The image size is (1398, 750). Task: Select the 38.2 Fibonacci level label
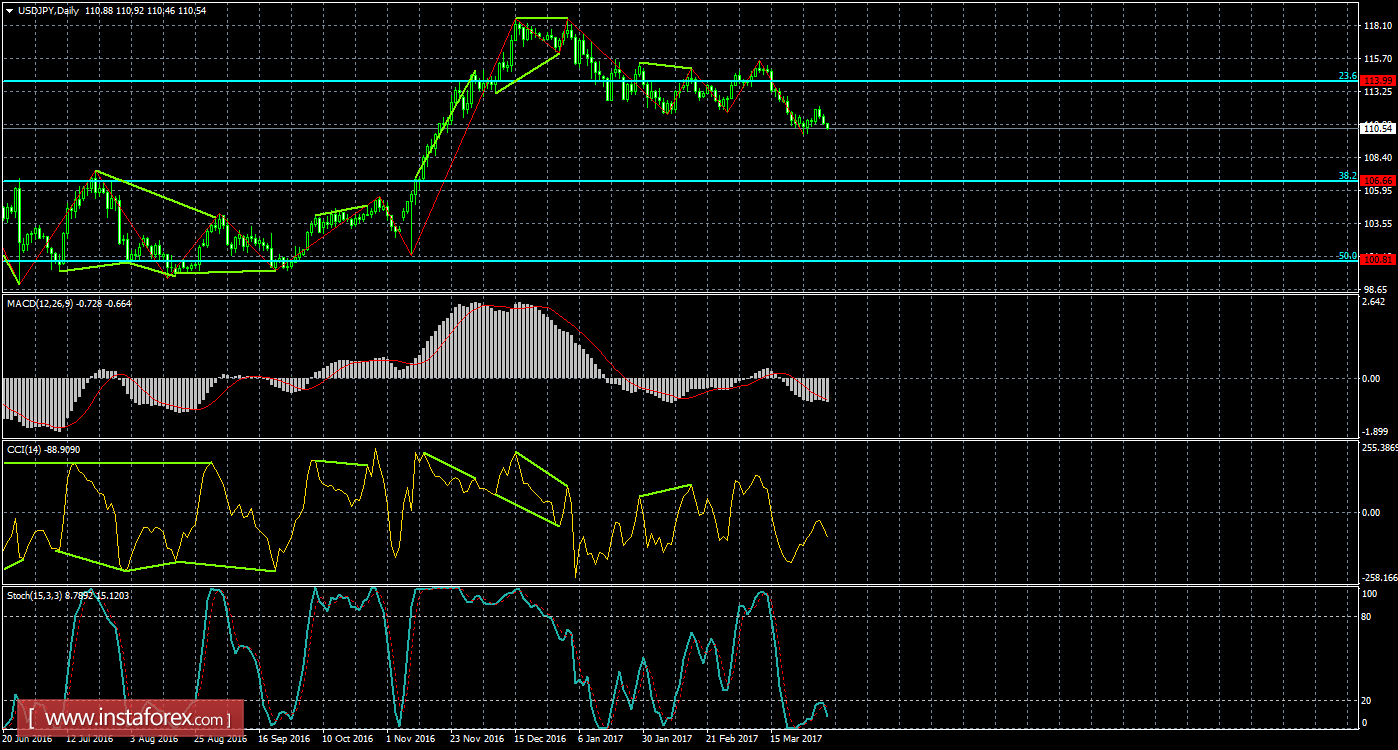1347,176
